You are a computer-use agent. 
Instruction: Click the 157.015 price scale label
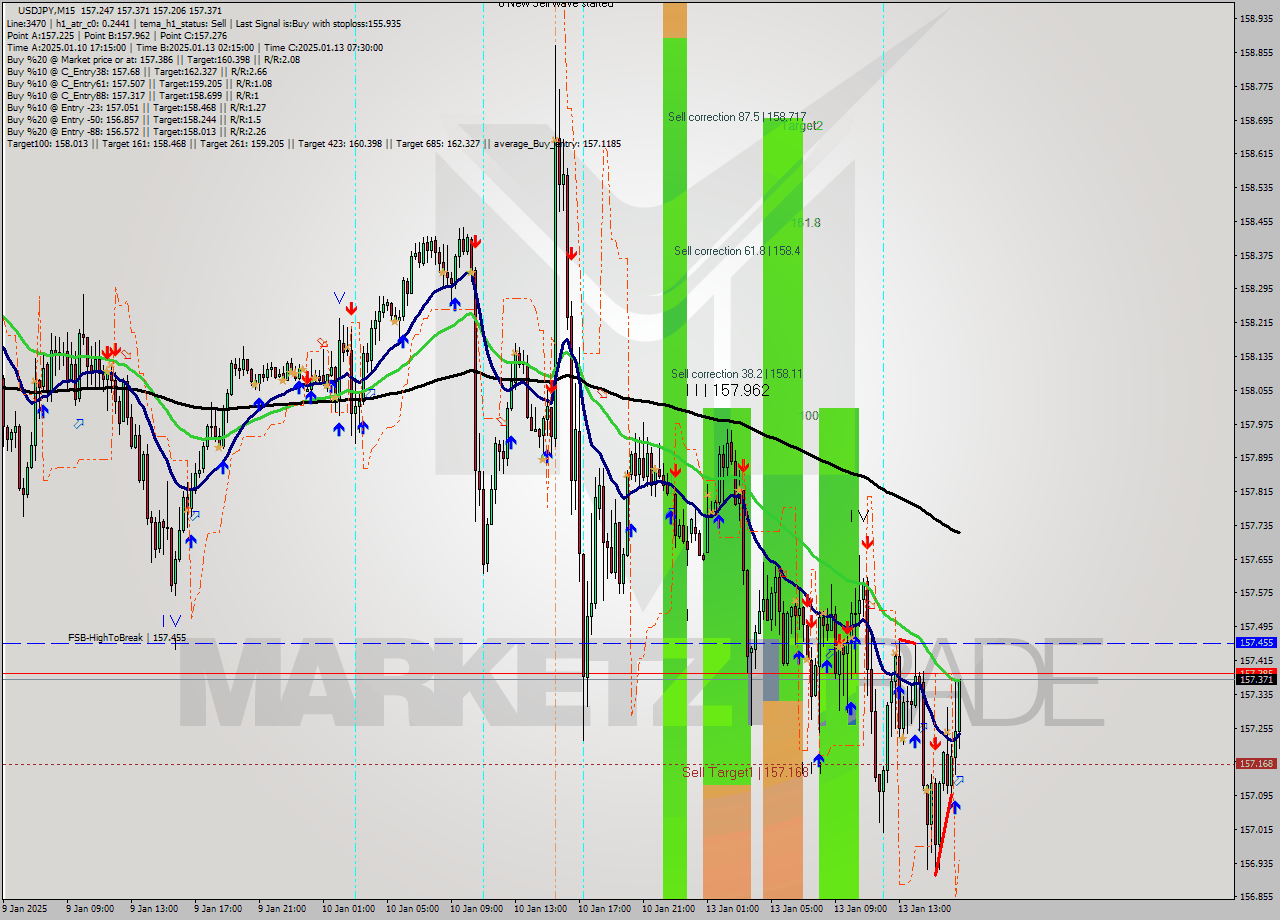tap(1256, 829)
